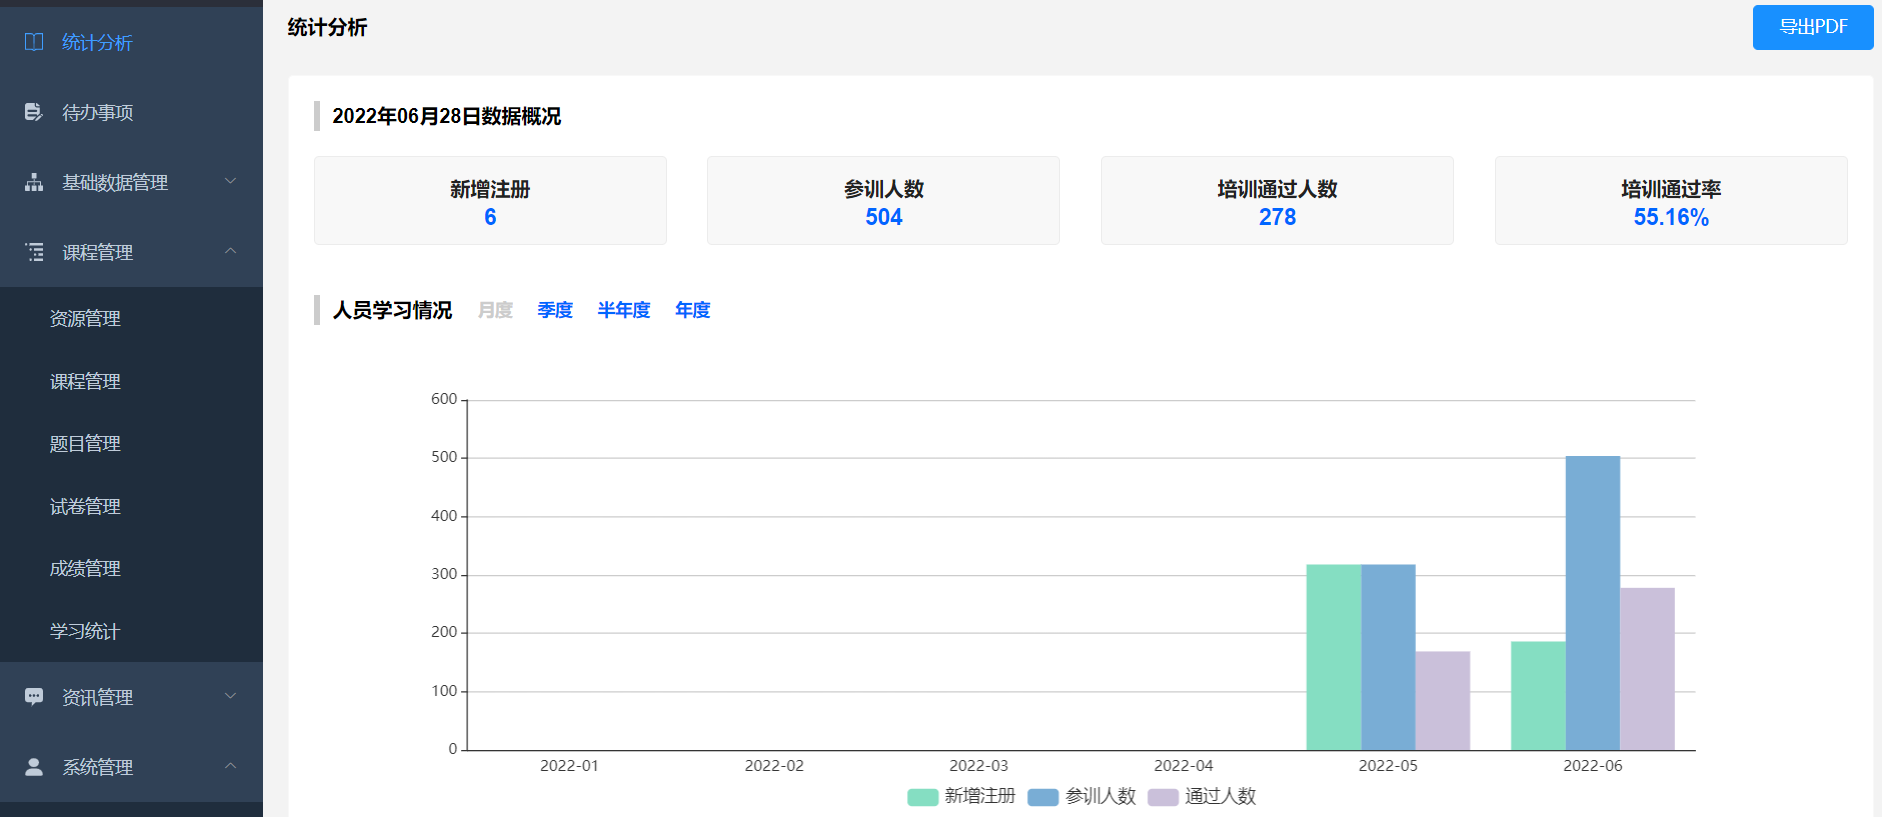This screenshot has height=817, width=1882.
Task: Click the 2022-01 x-axis label
Action: (x=569, y=766)
